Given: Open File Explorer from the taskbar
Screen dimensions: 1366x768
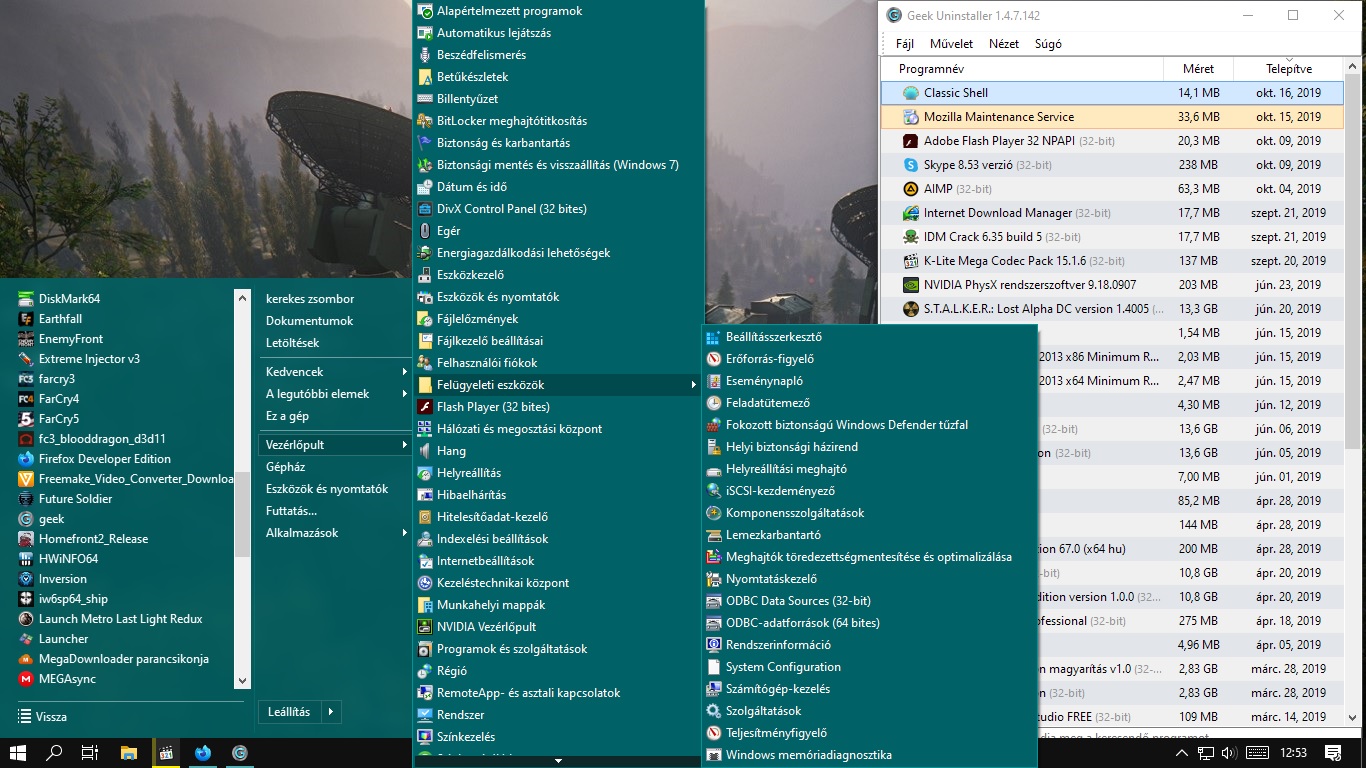Looking at the screenshot, I should point(128,753).
